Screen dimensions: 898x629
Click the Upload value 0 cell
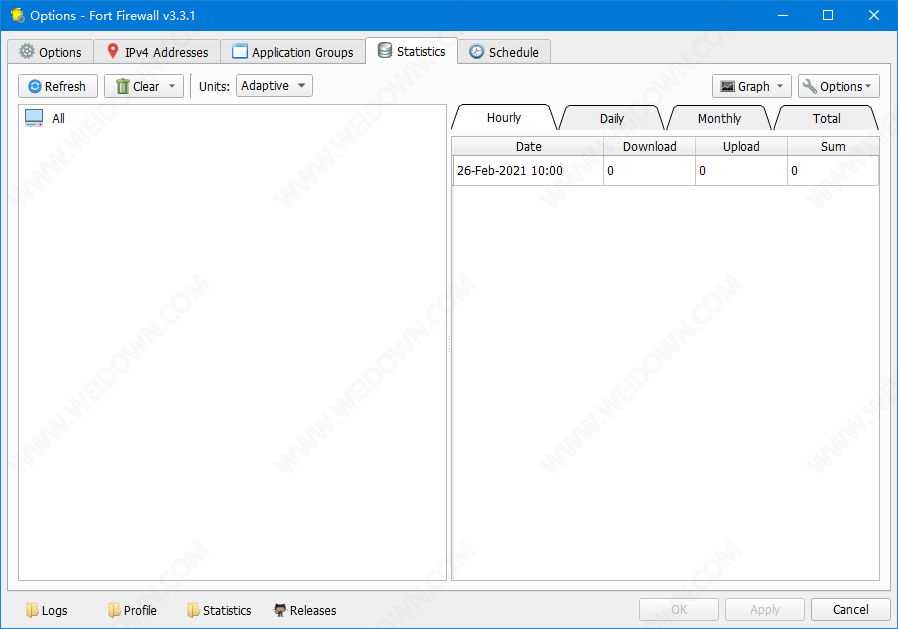[x=741, y=171]
